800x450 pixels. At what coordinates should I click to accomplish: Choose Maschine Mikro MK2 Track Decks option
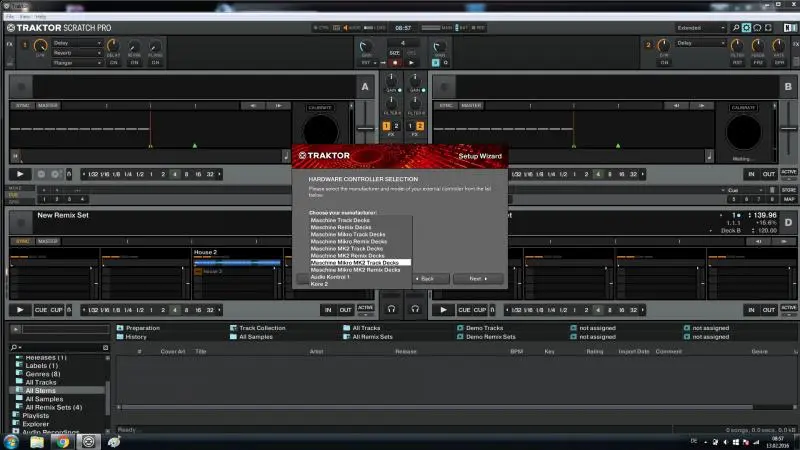[x=354, y=263]
